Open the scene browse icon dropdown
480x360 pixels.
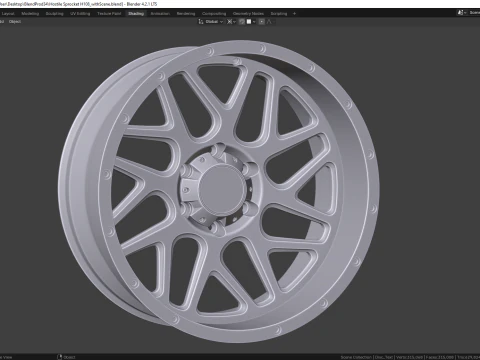pos(462,13)
